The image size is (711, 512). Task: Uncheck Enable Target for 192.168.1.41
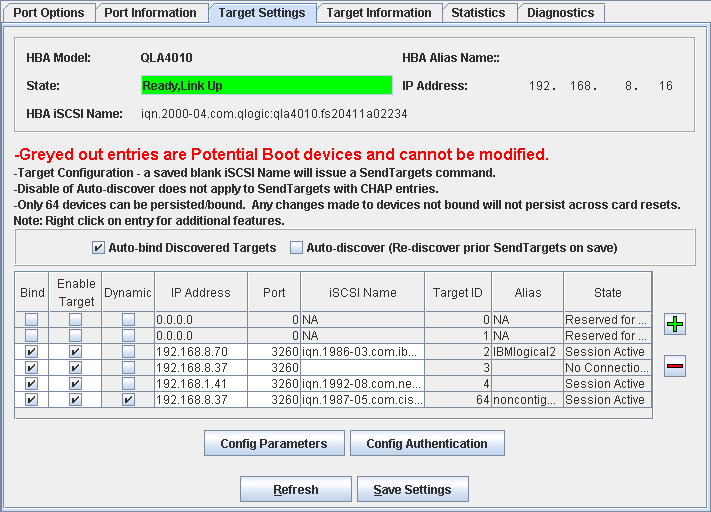click(75, 384)
